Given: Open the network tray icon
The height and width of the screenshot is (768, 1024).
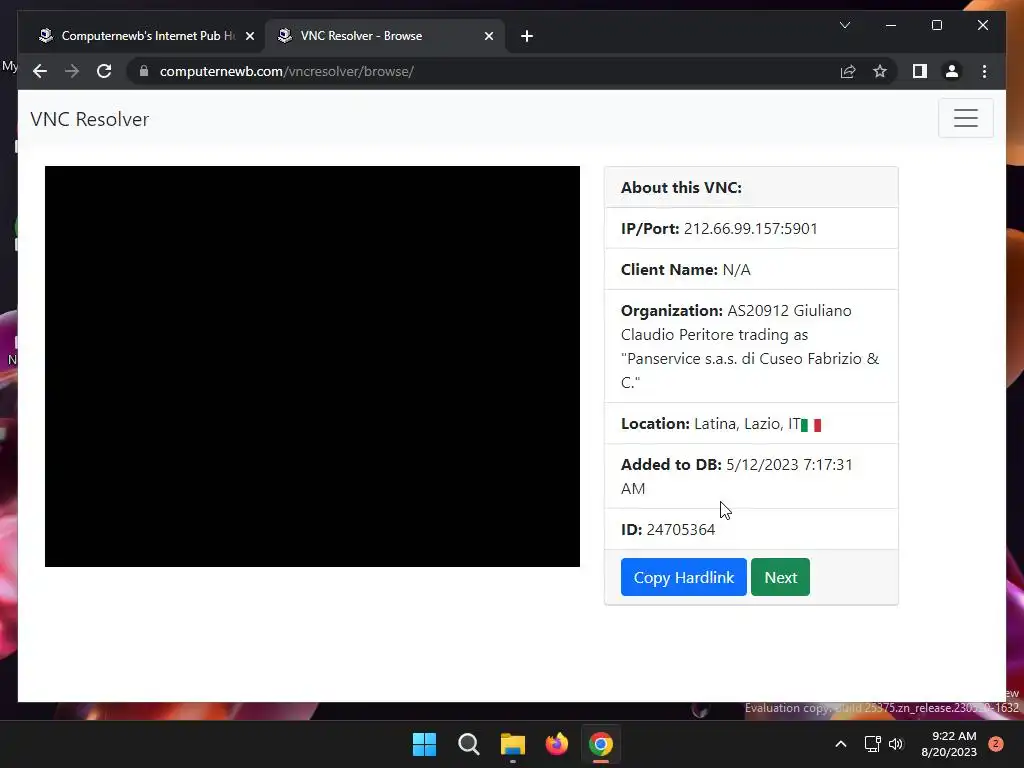Looking at the screenshot, I should (x=872, y=744).
